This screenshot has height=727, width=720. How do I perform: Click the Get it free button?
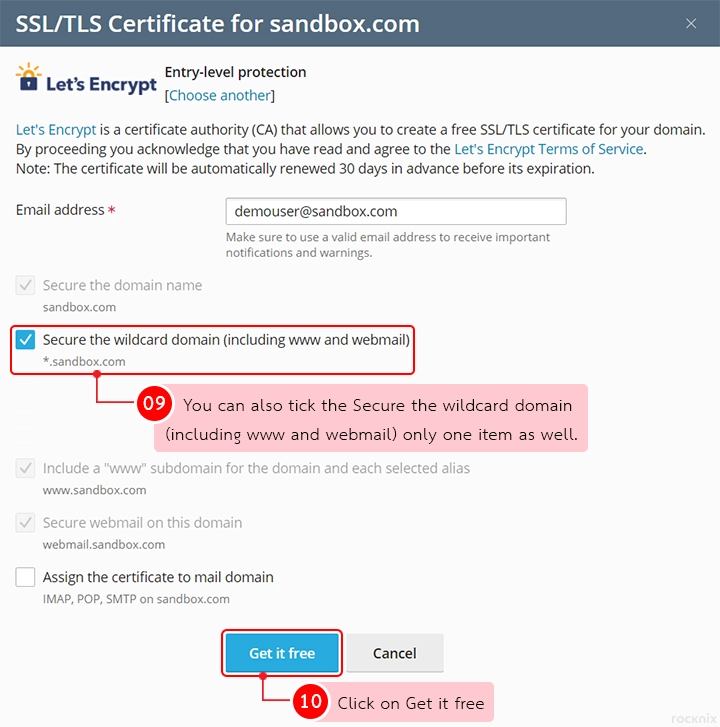(x=282, y=653)
